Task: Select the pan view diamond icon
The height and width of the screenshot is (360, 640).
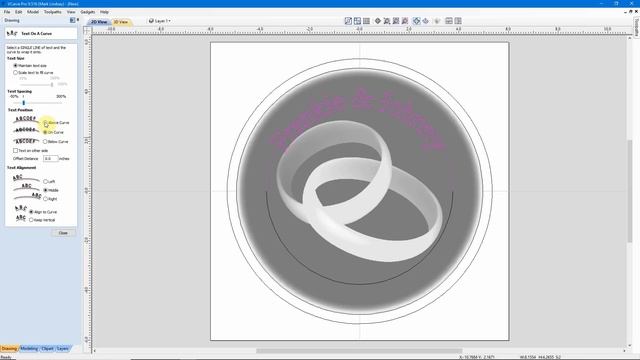Action: 378,21
